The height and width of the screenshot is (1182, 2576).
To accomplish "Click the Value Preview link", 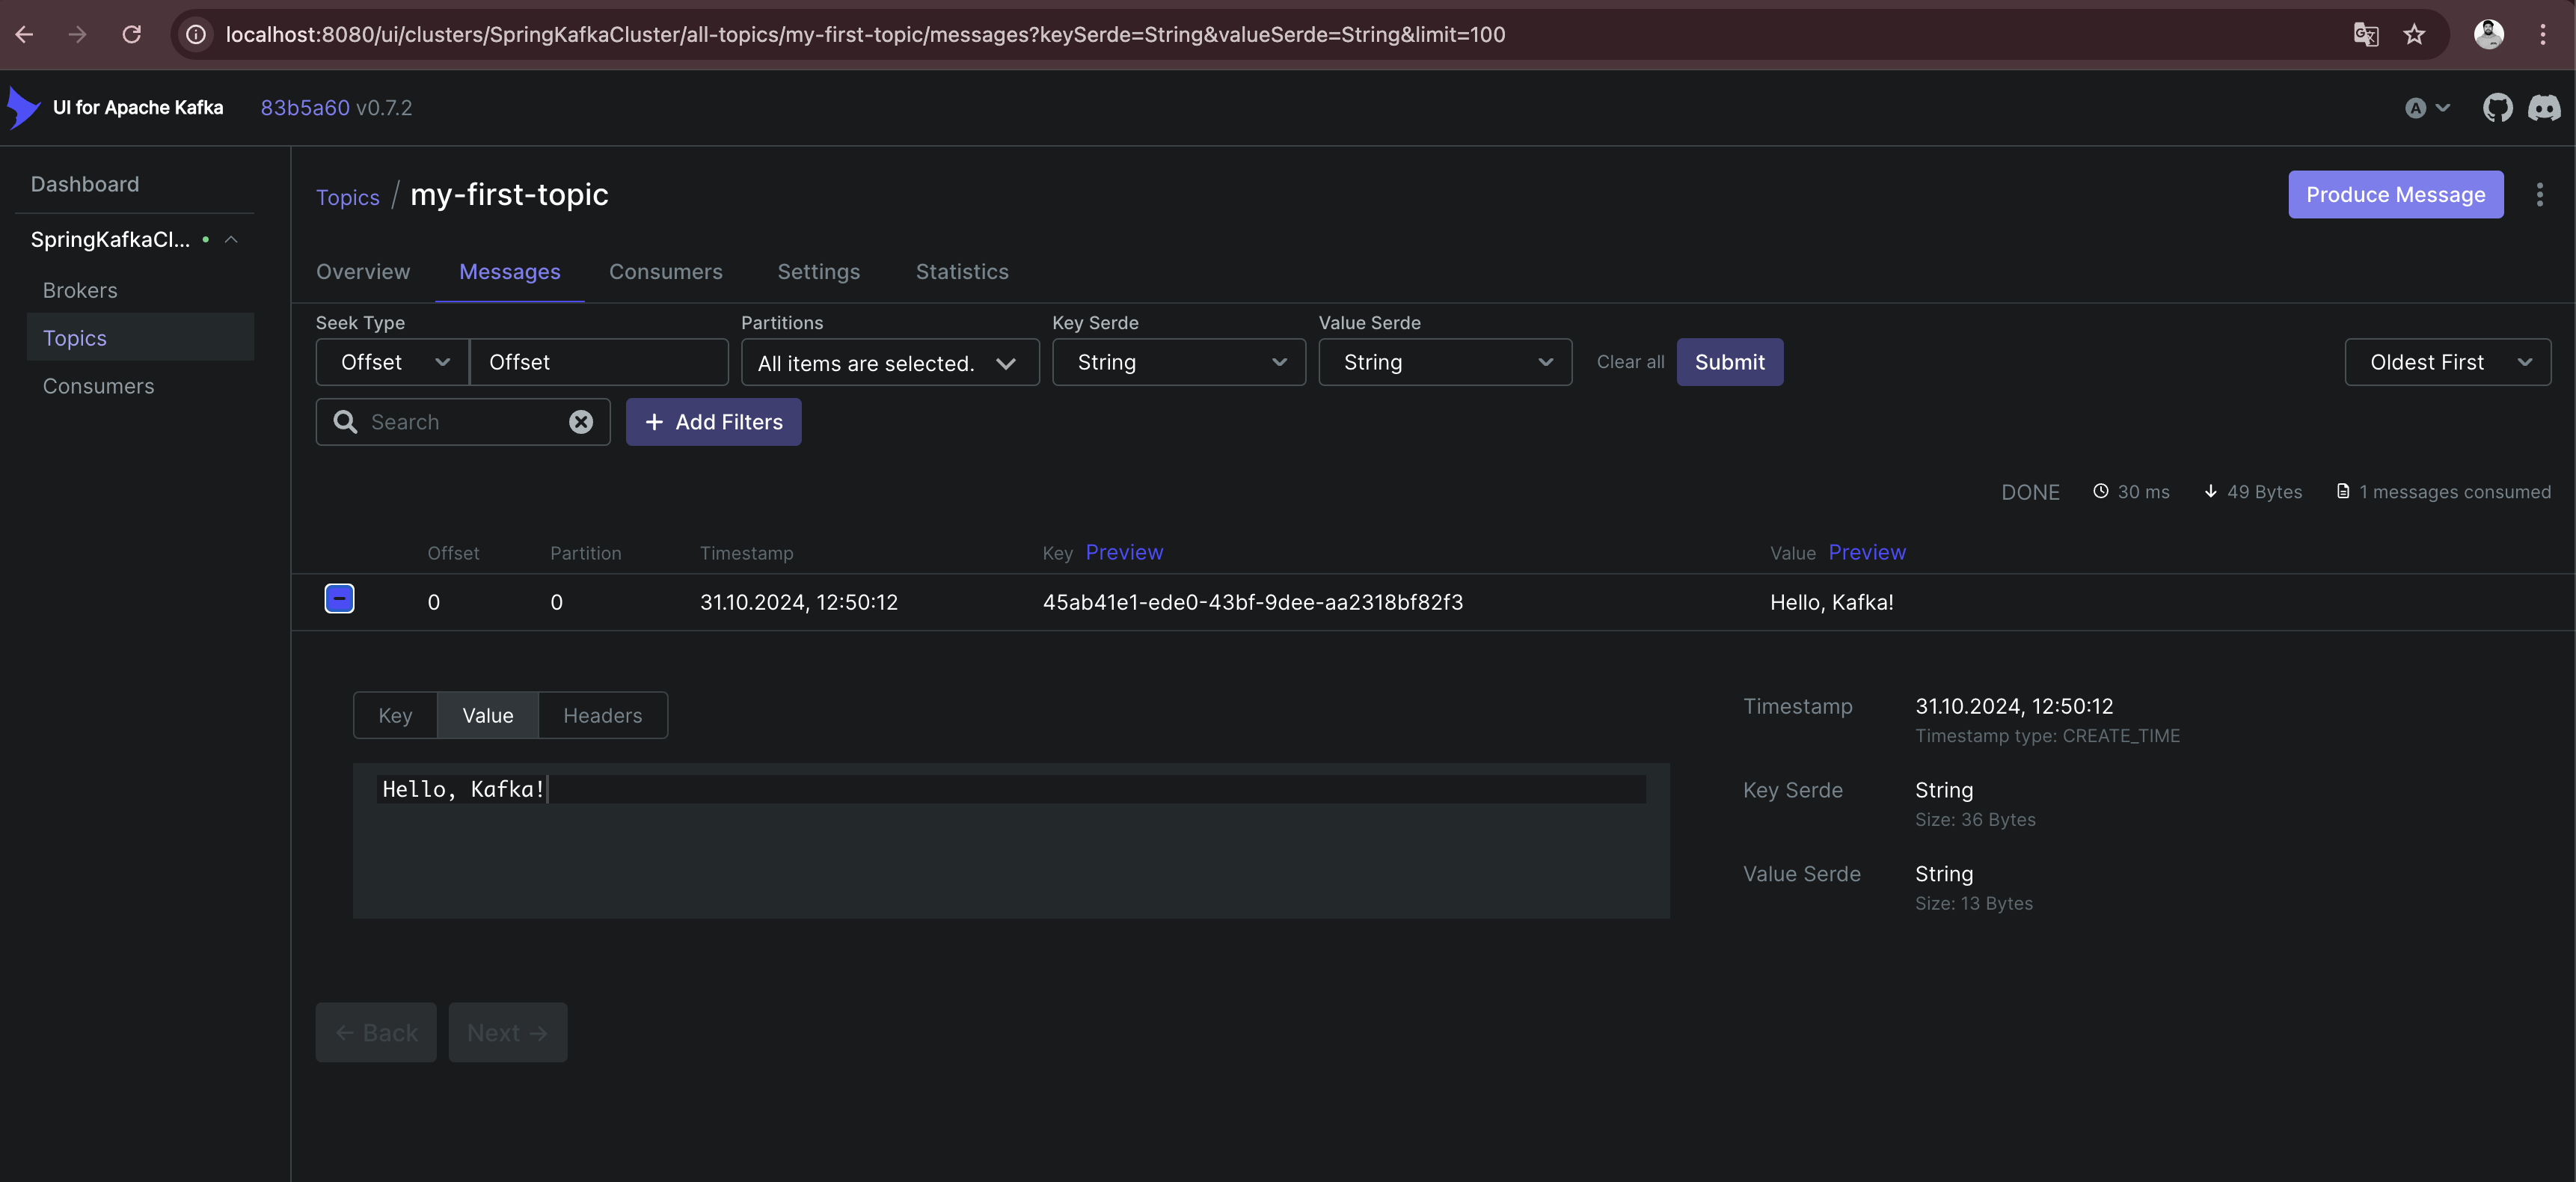I will click(1866, 552).
